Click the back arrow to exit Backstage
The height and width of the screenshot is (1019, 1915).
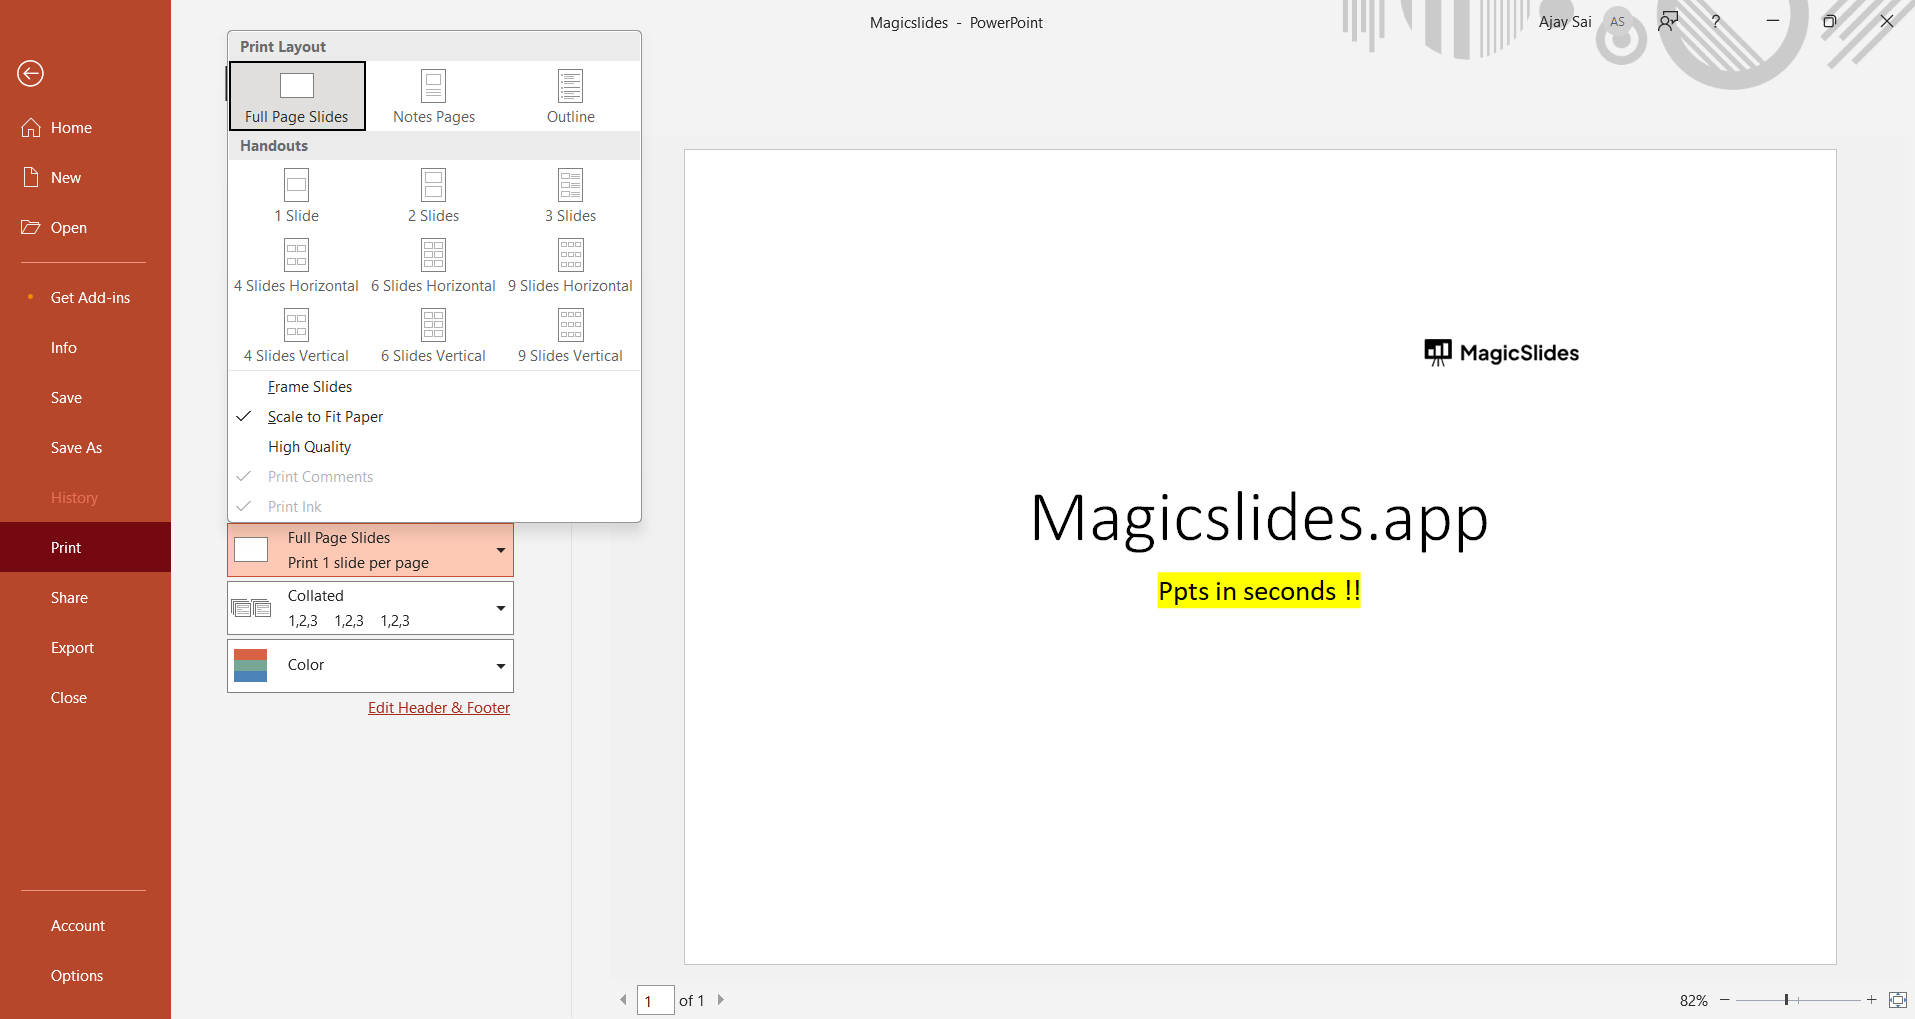[31, 73]
